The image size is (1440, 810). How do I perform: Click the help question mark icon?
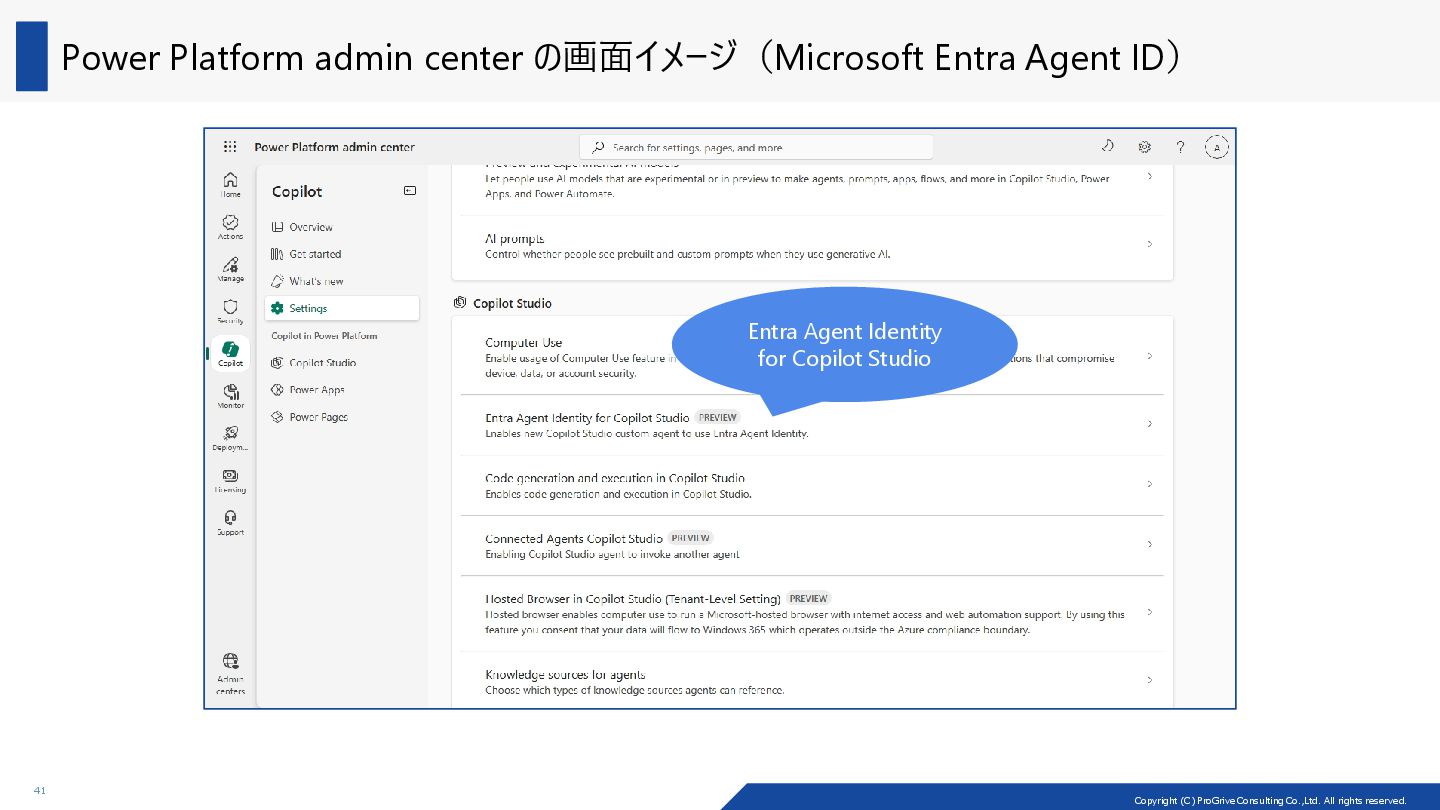pyautogui.click(x=1180, y=147)
